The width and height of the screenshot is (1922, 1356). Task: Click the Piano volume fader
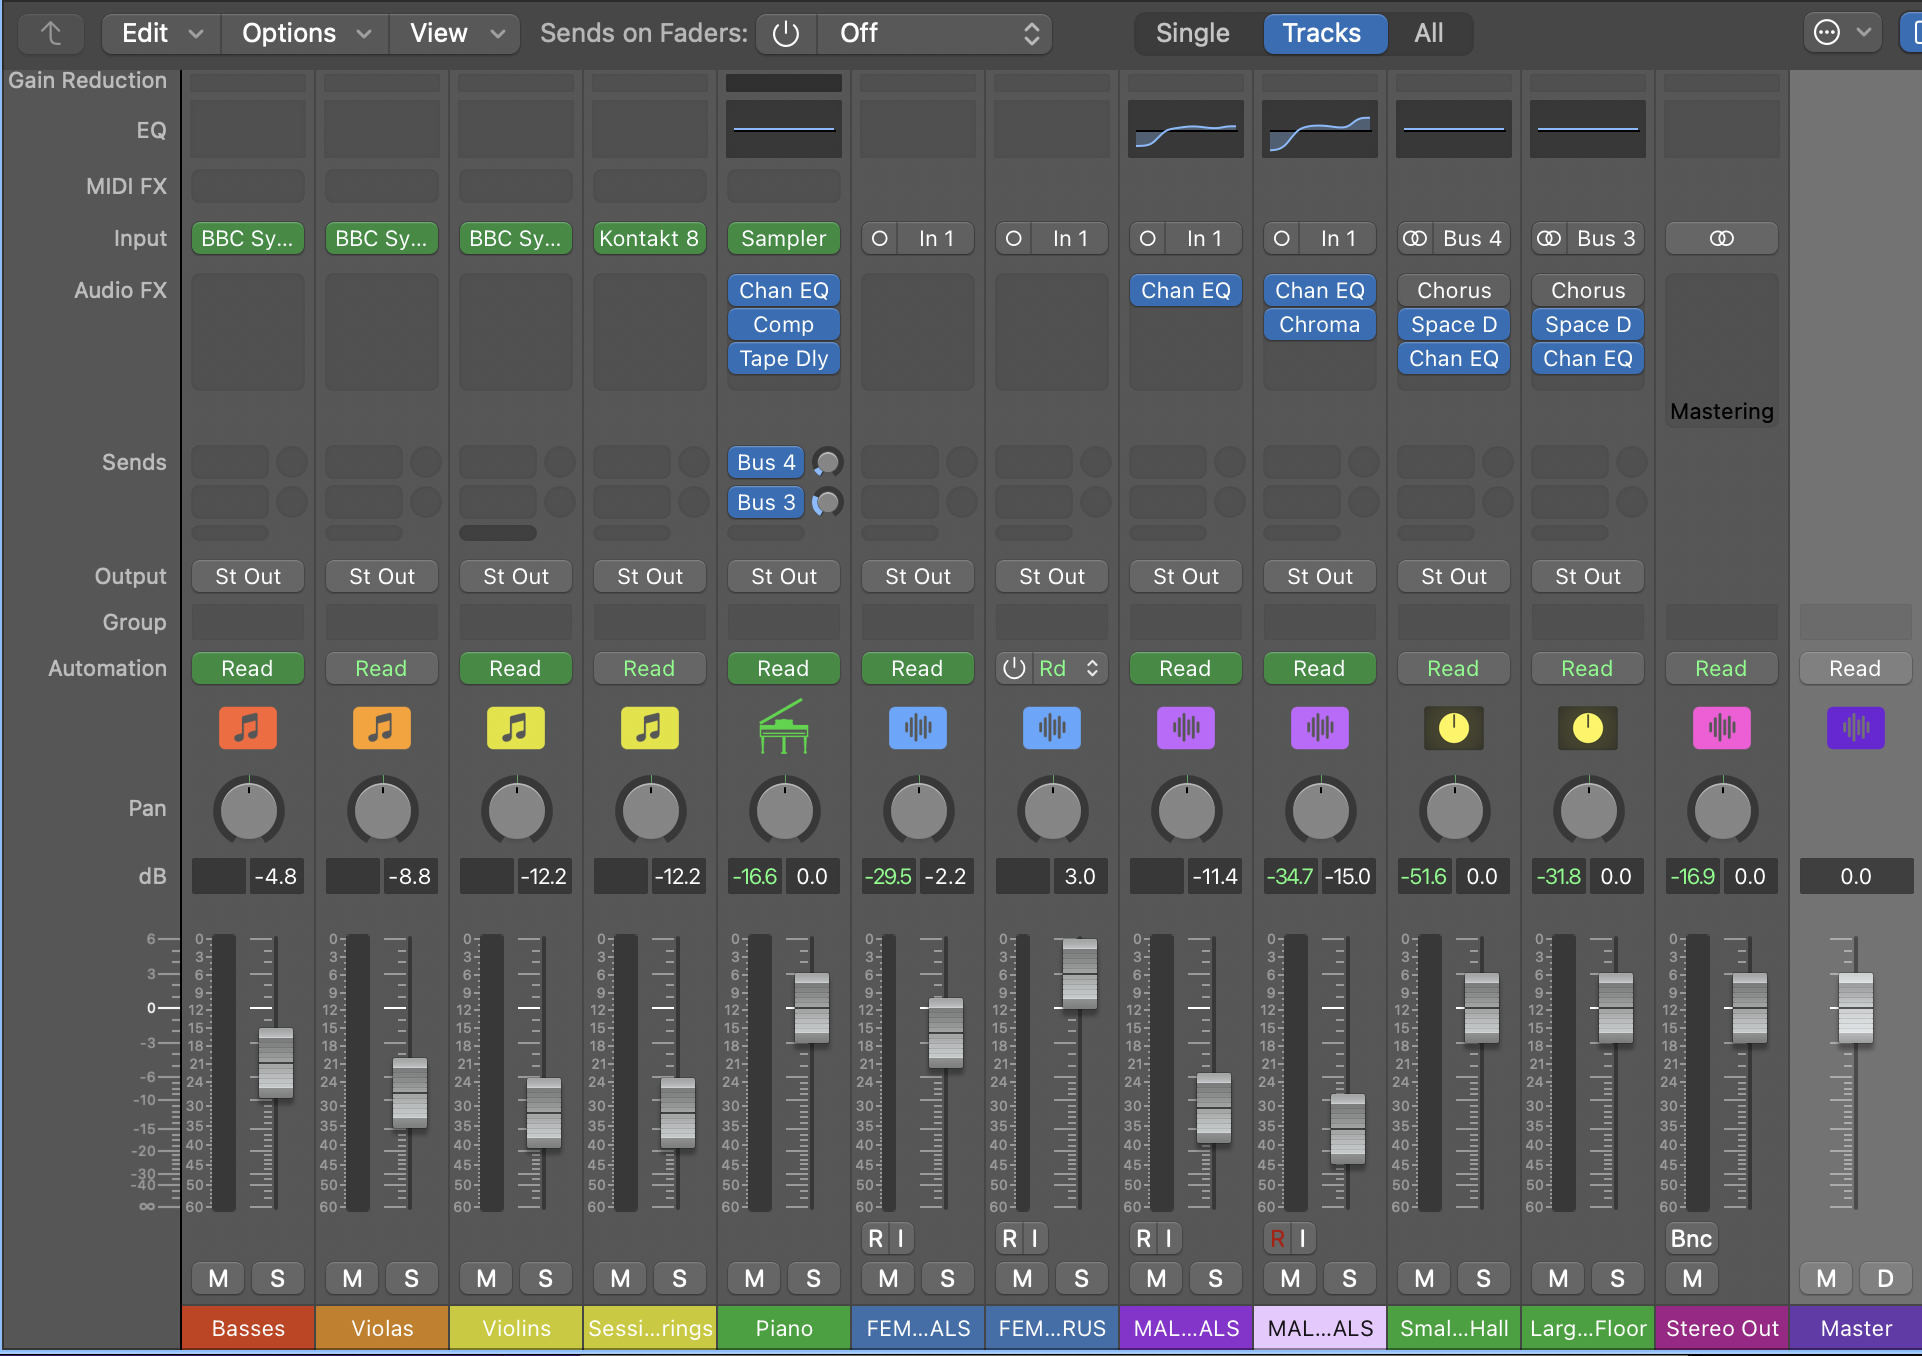pos(812,1008)
